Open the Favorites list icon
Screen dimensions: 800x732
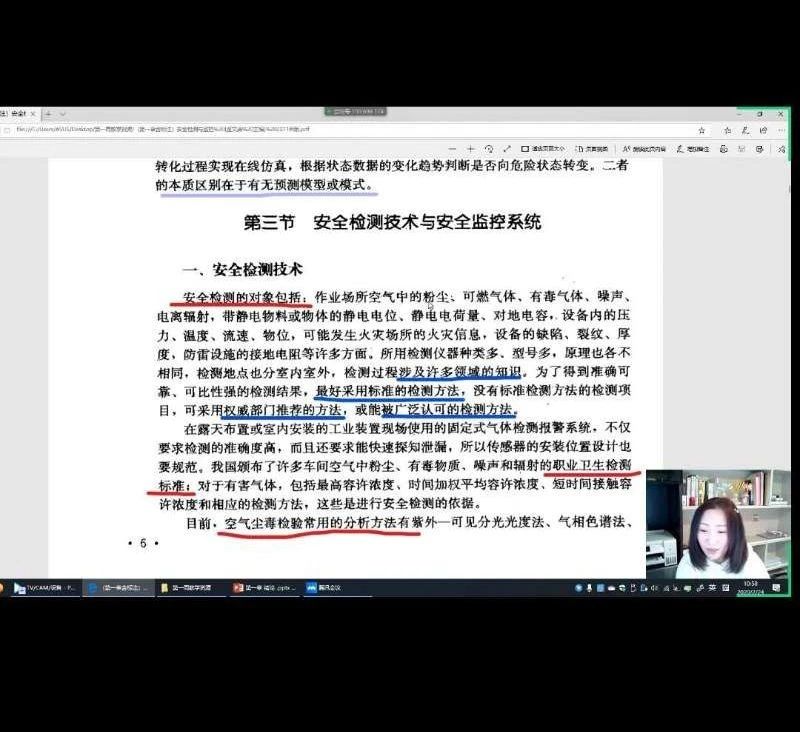click(728, 131)
